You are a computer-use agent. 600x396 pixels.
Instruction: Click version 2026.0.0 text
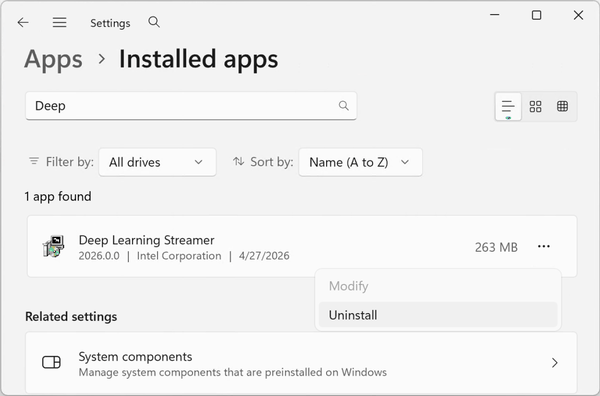pos(99,256)
